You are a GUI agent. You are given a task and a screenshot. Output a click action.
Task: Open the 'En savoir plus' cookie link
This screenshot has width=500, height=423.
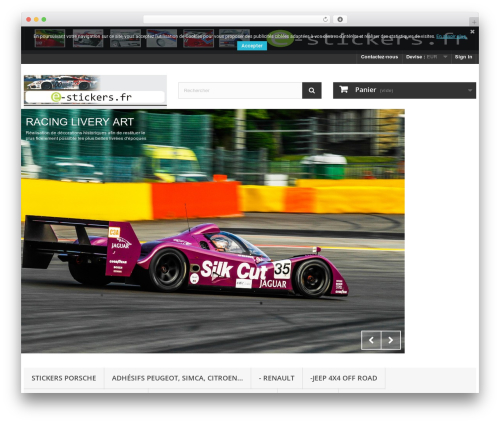point(451,36)
